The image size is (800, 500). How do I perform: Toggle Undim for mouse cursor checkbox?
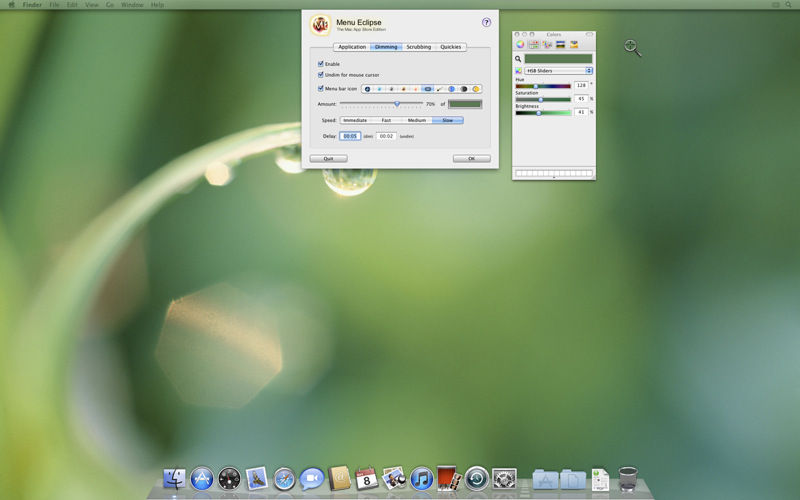[320, 74]
